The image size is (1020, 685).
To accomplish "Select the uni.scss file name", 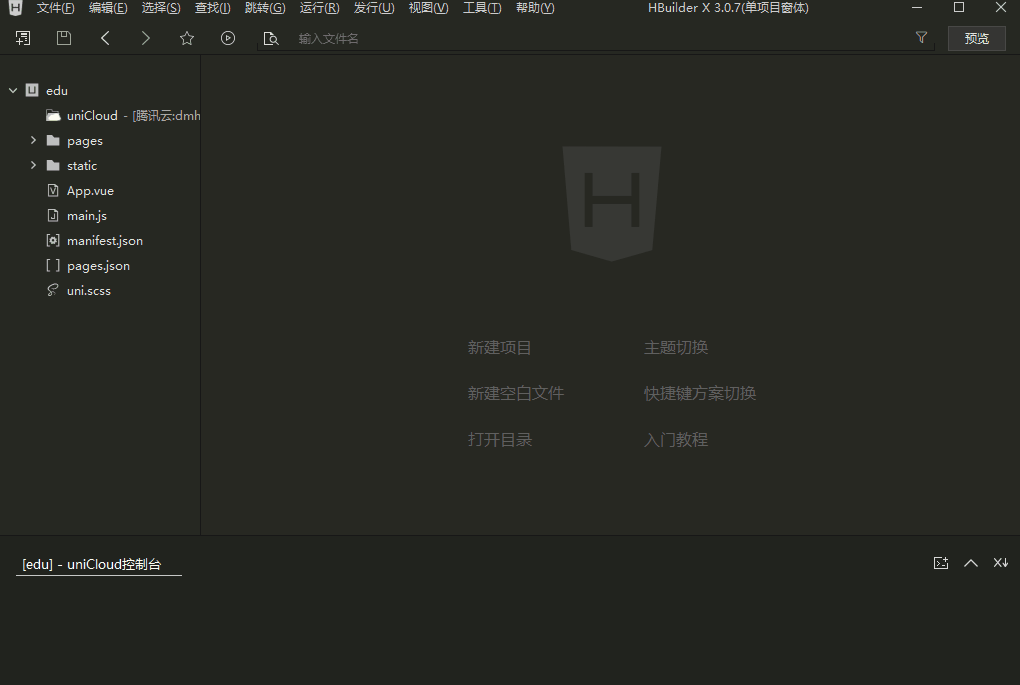I will click(88, 291).
